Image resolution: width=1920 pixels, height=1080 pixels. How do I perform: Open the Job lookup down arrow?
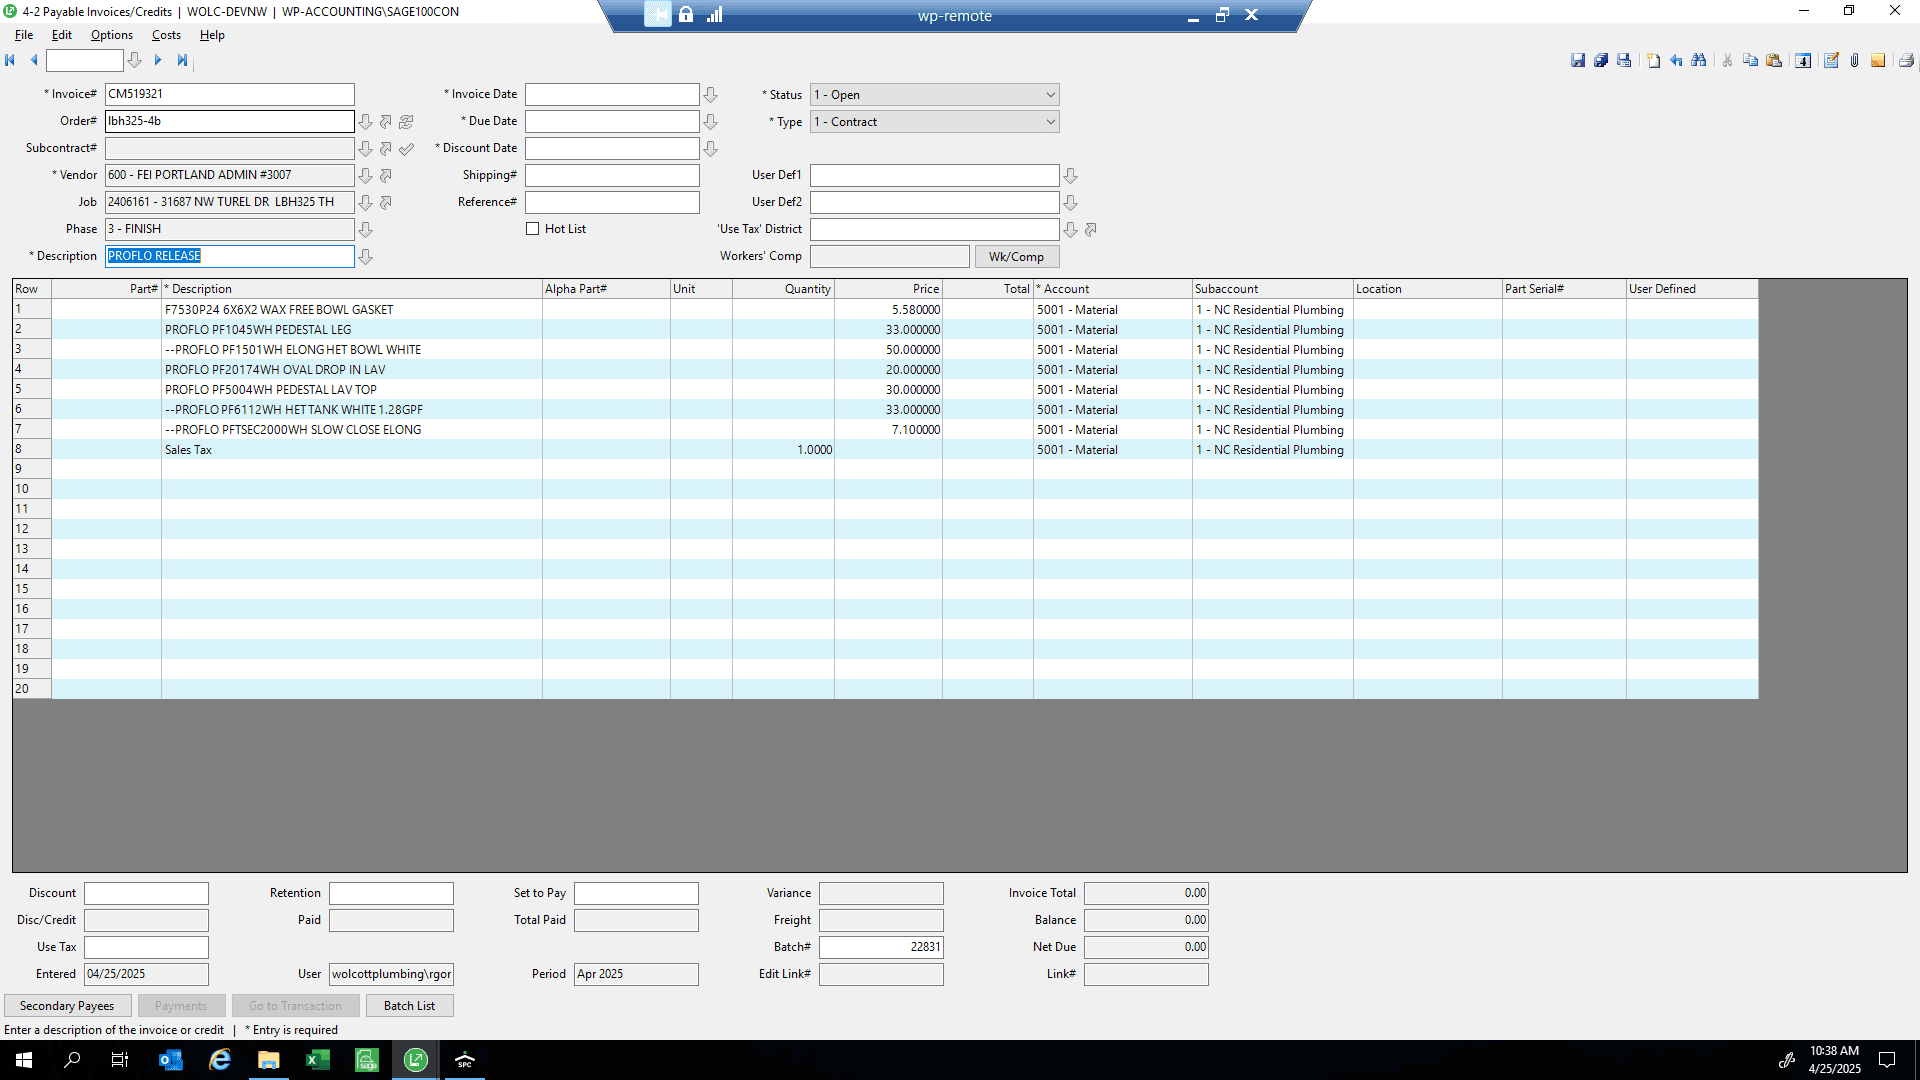366,203
